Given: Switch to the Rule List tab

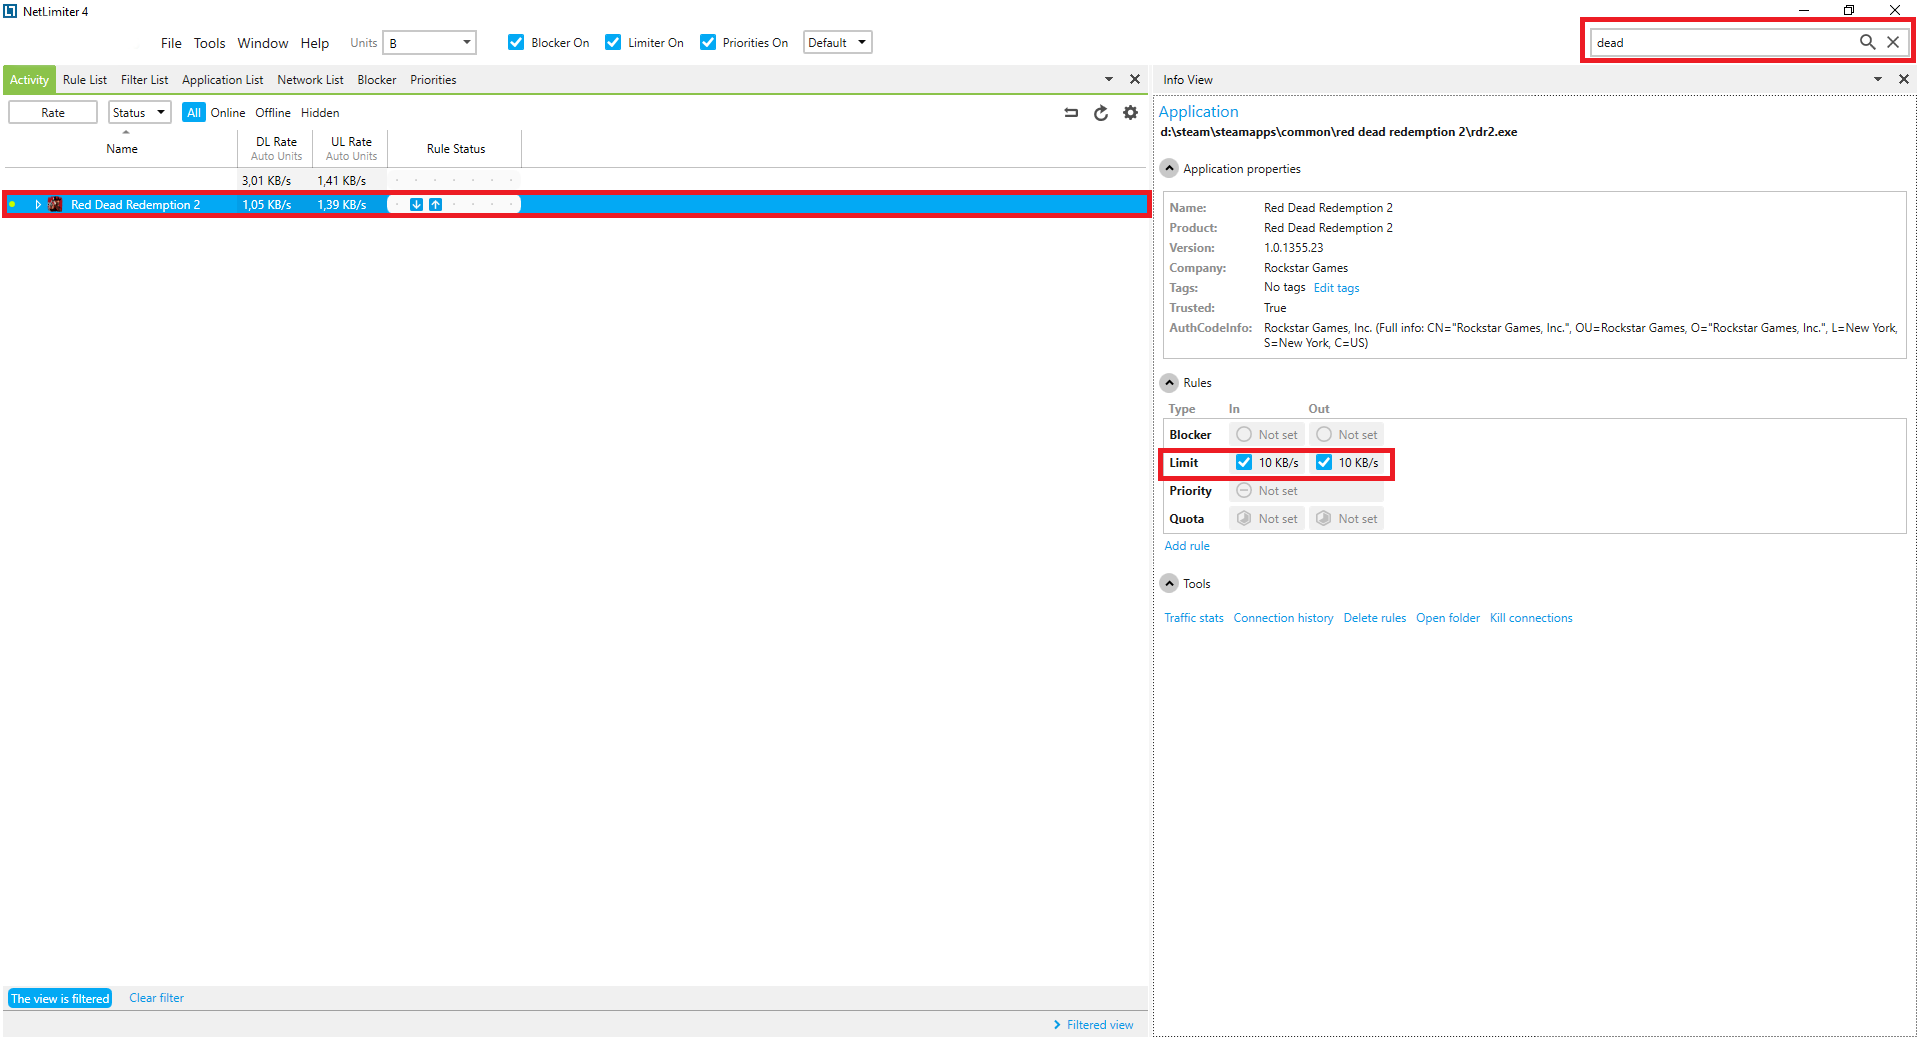Looking at the screenshot, I should click(85, 80).
